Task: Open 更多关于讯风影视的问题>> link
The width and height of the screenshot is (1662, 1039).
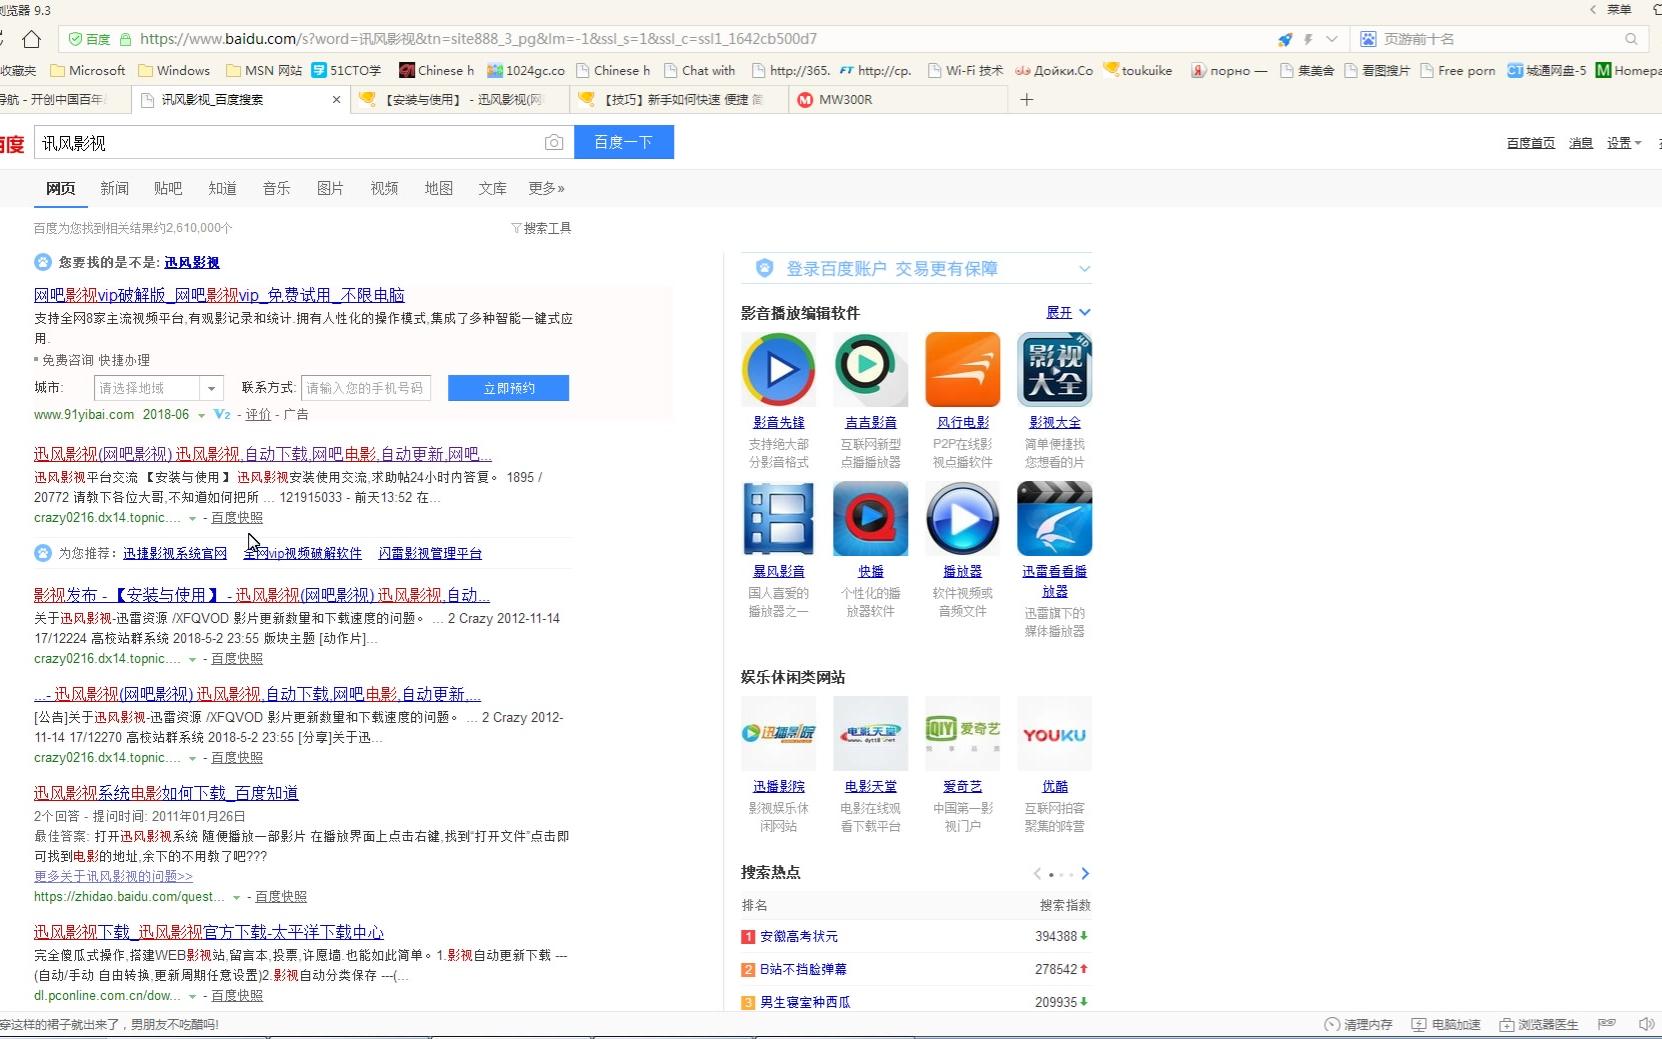Action: click(113, 876)
